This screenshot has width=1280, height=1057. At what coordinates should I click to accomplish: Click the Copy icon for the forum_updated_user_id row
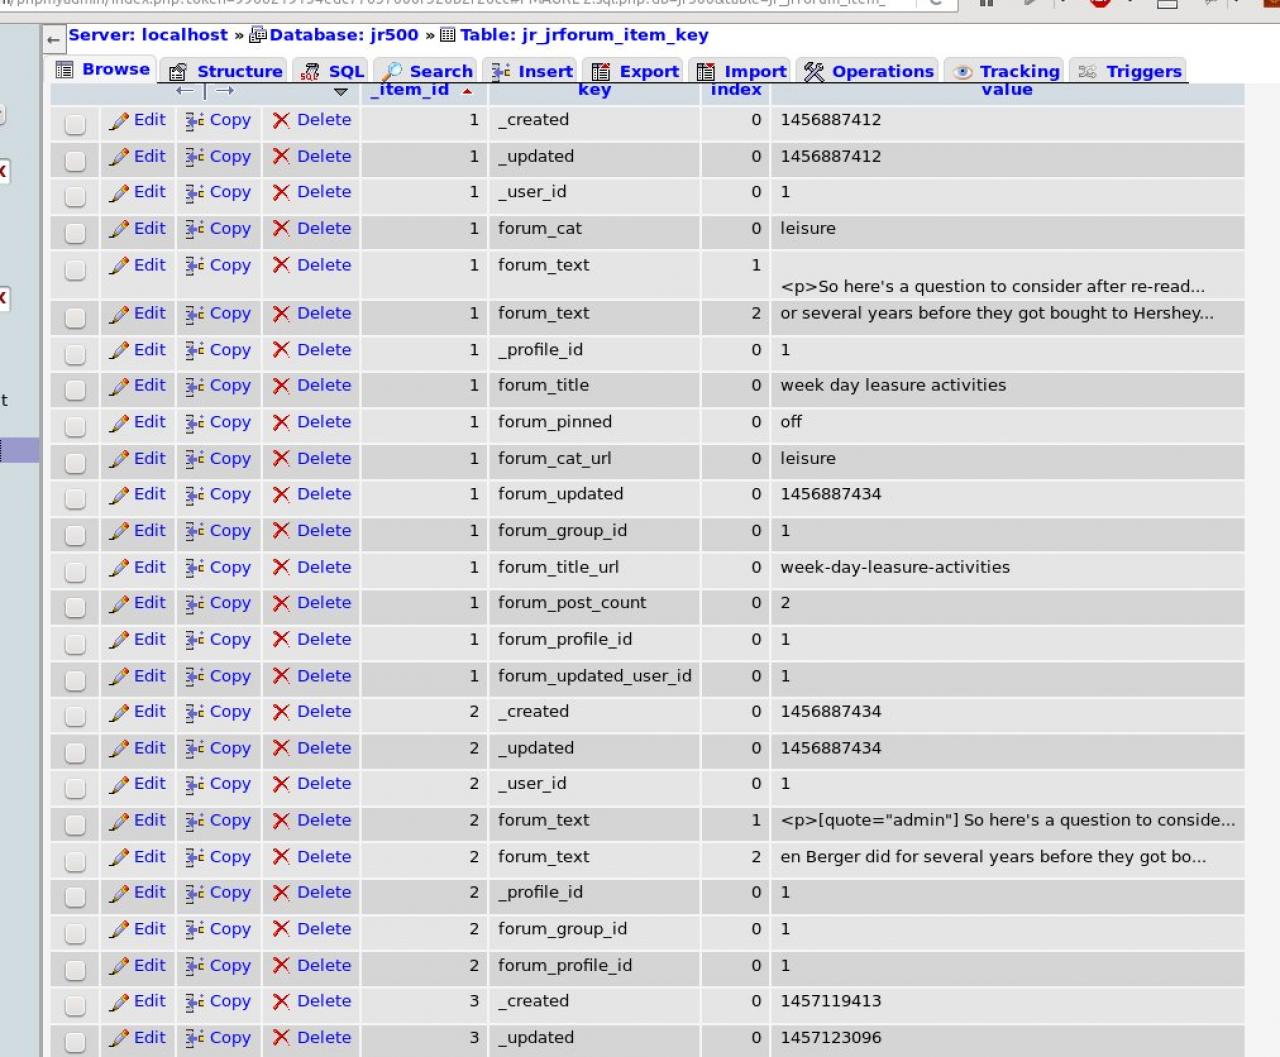(x=195, y=677)
